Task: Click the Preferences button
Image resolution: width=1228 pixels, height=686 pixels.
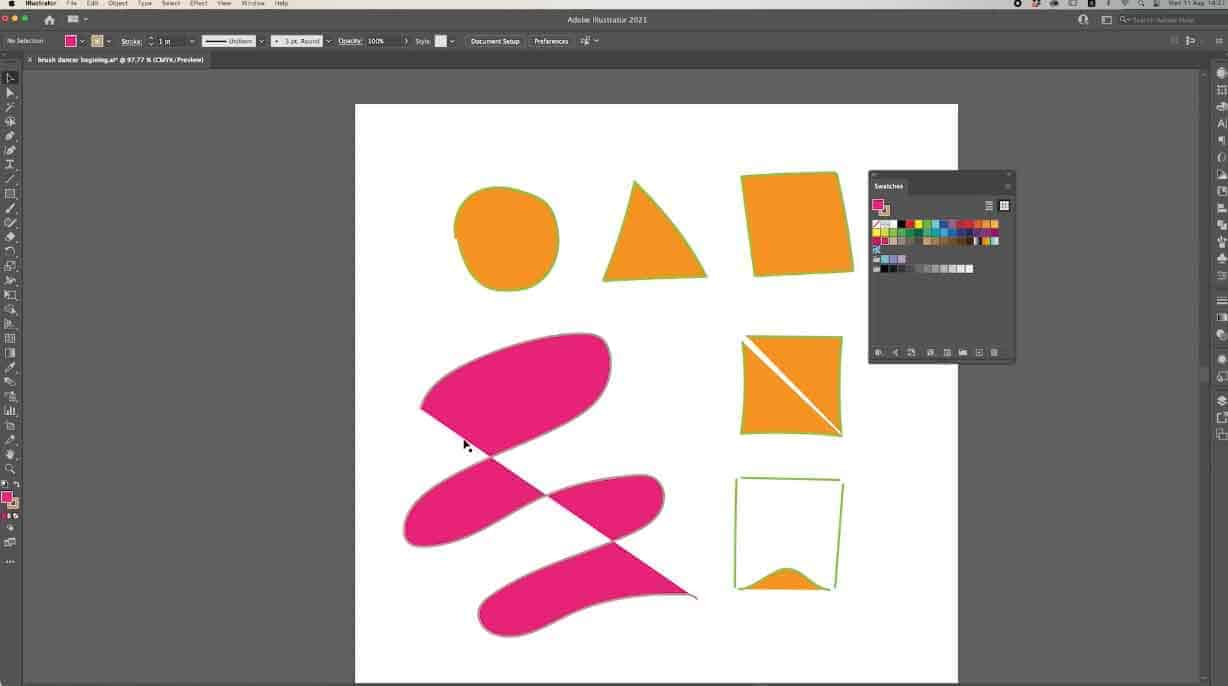Action: click(x=550, y=41)
